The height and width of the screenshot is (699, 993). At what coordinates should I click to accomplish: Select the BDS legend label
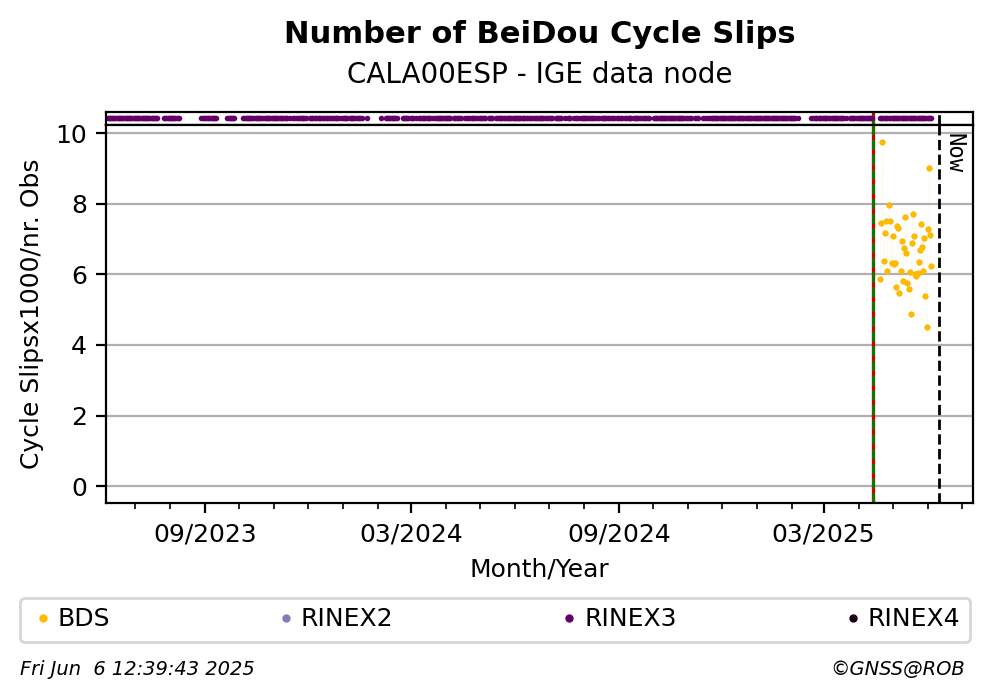(84, 618)
